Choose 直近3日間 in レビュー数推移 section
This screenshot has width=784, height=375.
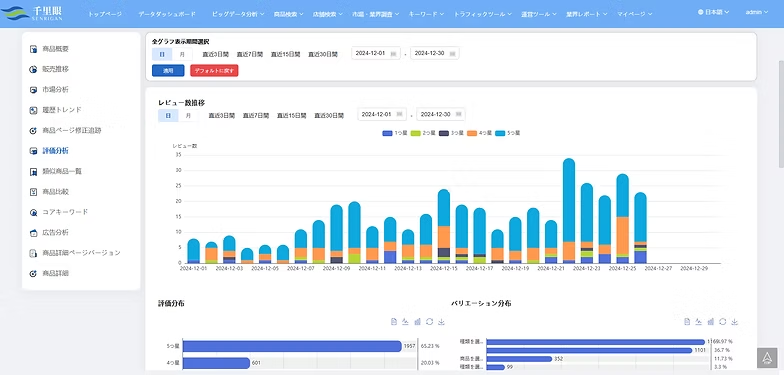(x=222, y=116)
